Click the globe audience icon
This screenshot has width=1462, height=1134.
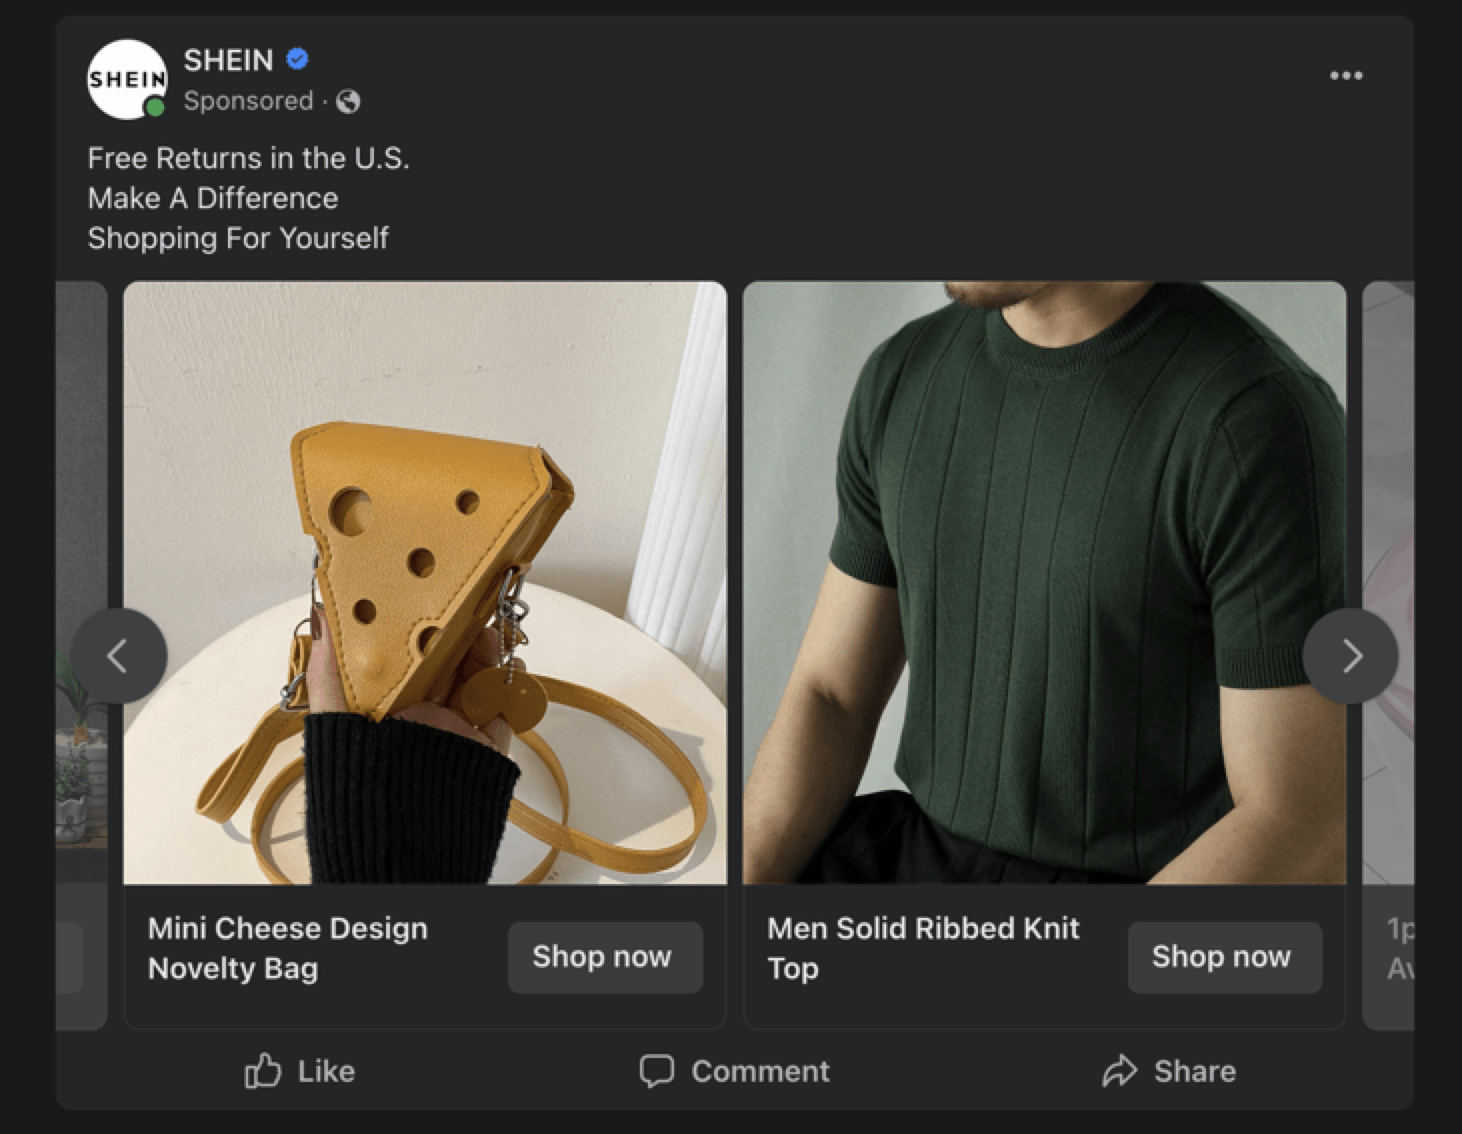pos(348,101)
